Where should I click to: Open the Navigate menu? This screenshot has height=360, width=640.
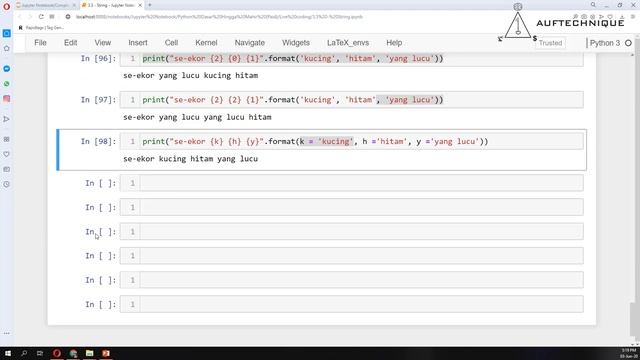250,43
